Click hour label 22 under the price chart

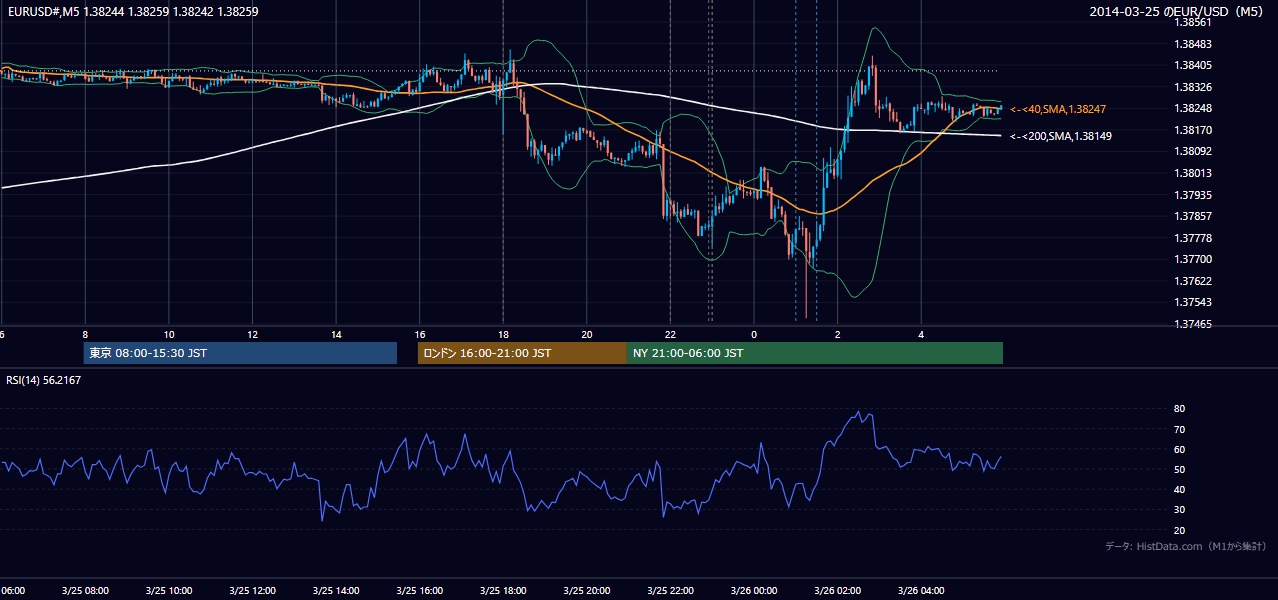tap(670, 334)
